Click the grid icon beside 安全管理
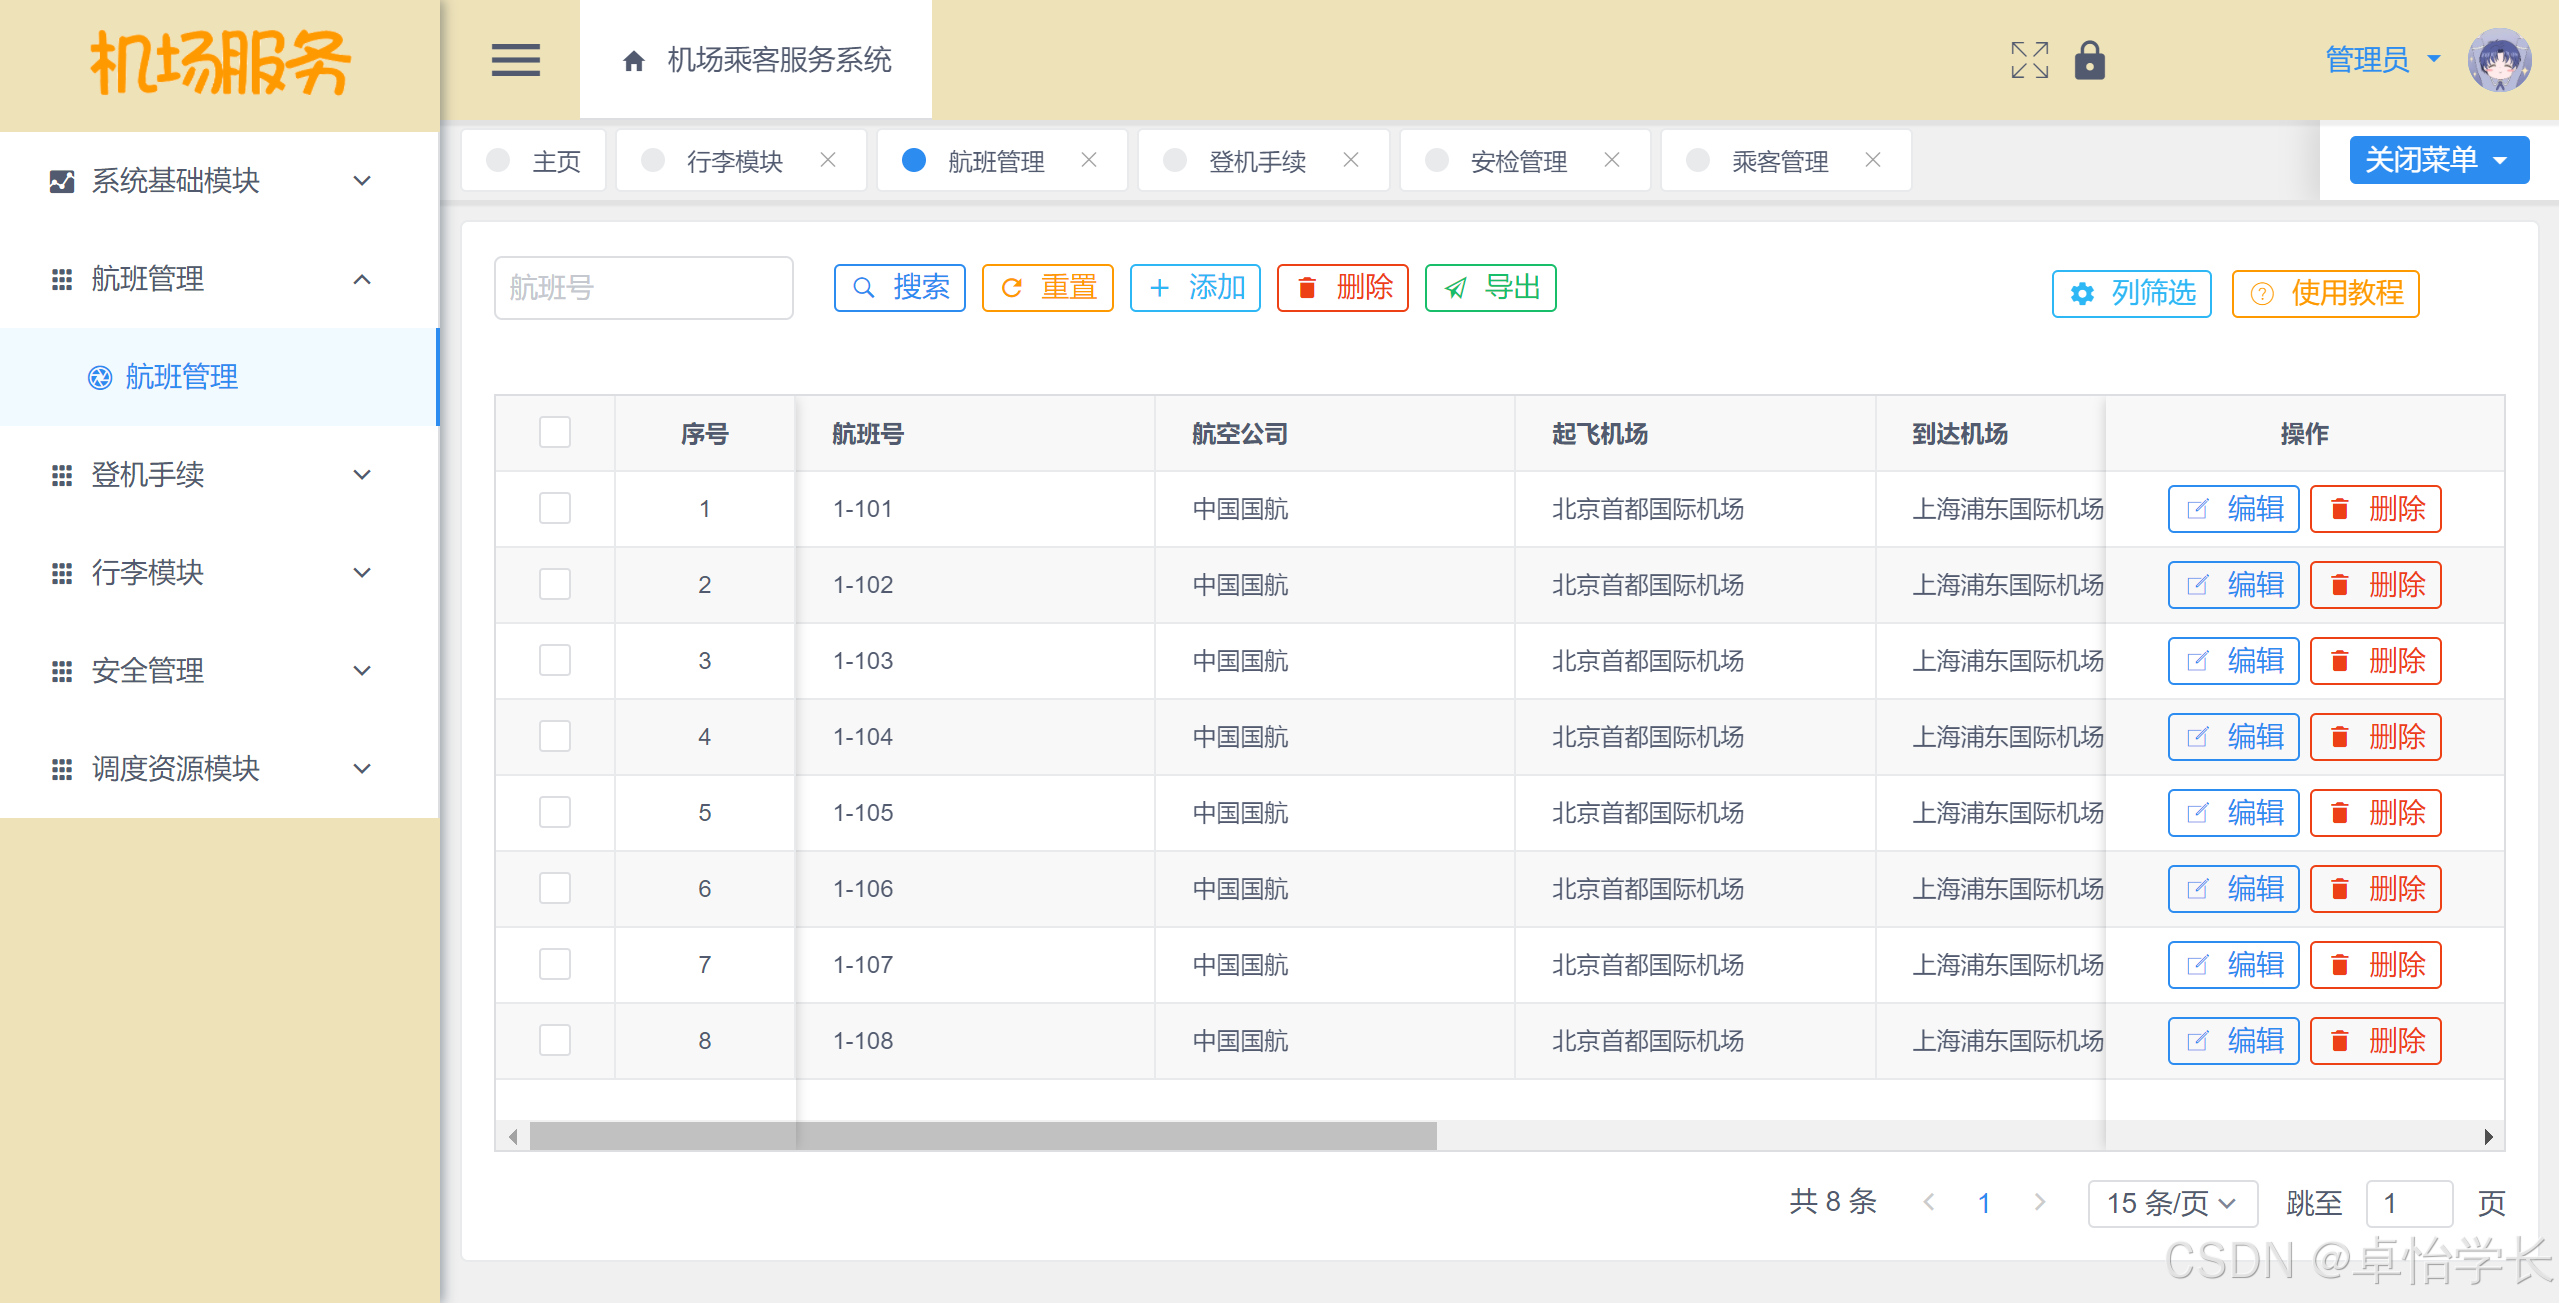This screenshot has height=1303, width=2559. [x=62, y=671]
